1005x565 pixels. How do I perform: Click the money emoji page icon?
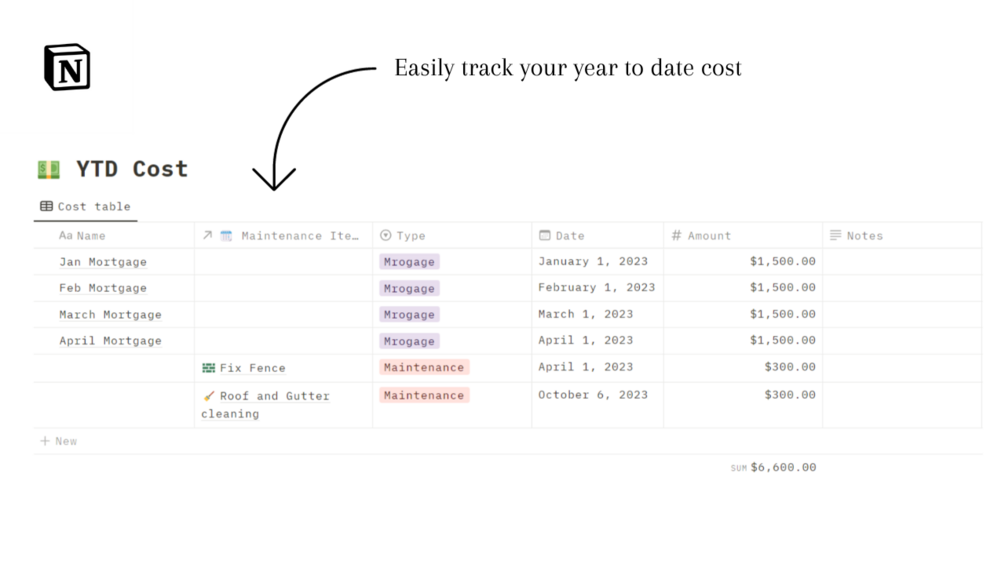coord(49,169)
